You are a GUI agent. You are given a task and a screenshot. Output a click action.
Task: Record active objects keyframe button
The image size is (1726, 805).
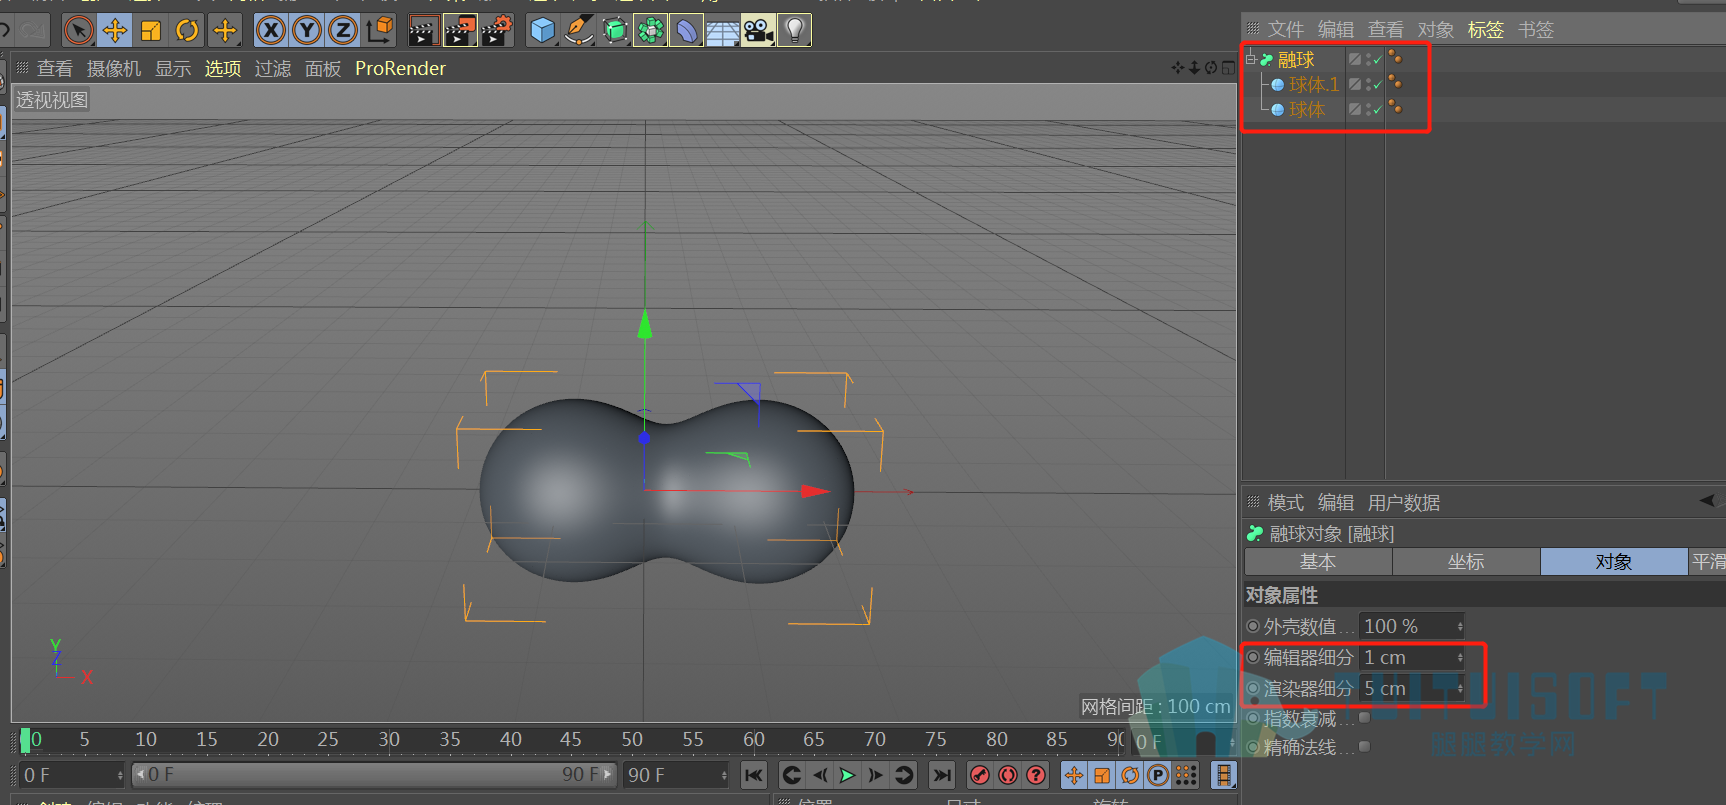[980, 775]
